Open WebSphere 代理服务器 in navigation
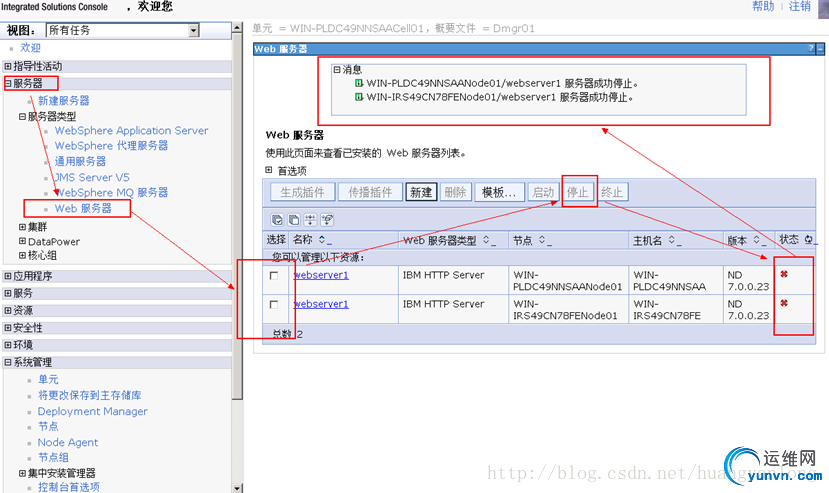This screenshot has width=829, height=493. pos(112,145)
